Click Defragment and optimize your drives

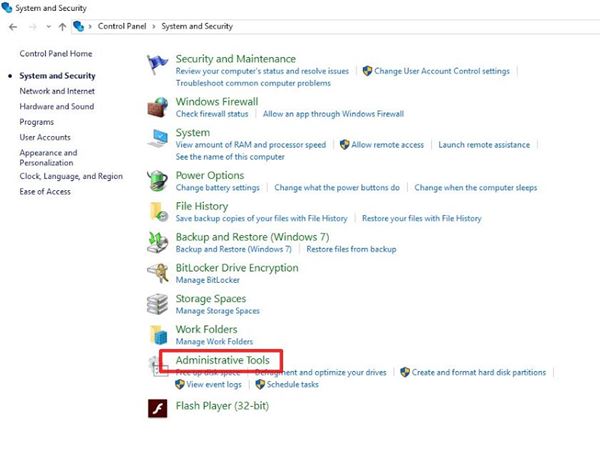(321, 372)
